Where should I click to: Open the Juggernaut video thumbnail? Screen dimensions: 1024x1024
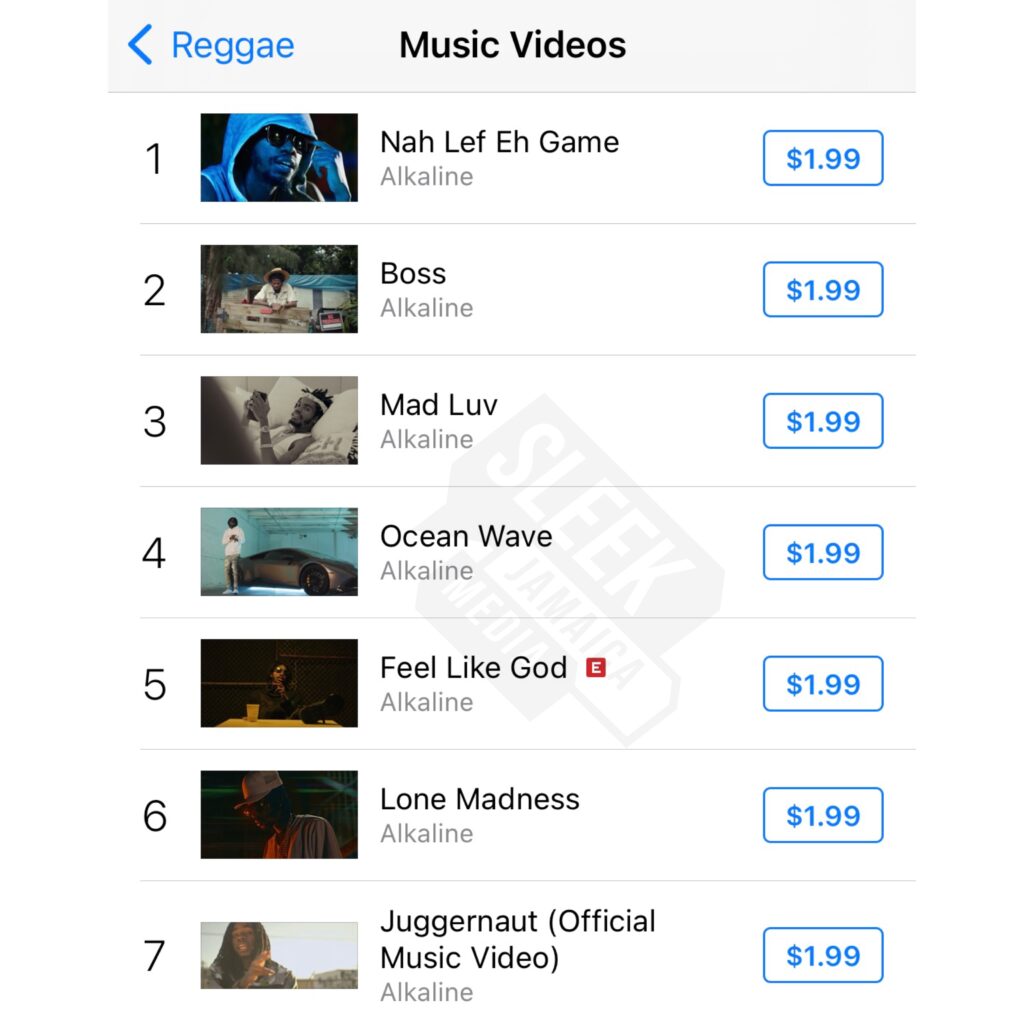point(279,955)
